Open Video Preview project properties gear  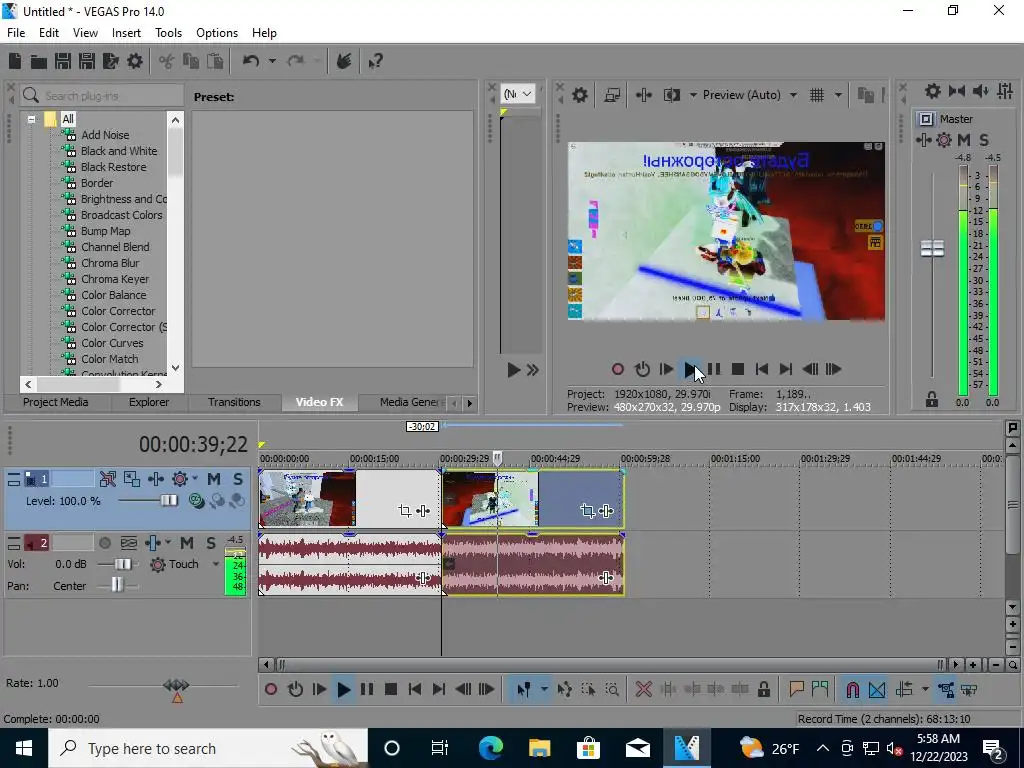click(579, 95)
